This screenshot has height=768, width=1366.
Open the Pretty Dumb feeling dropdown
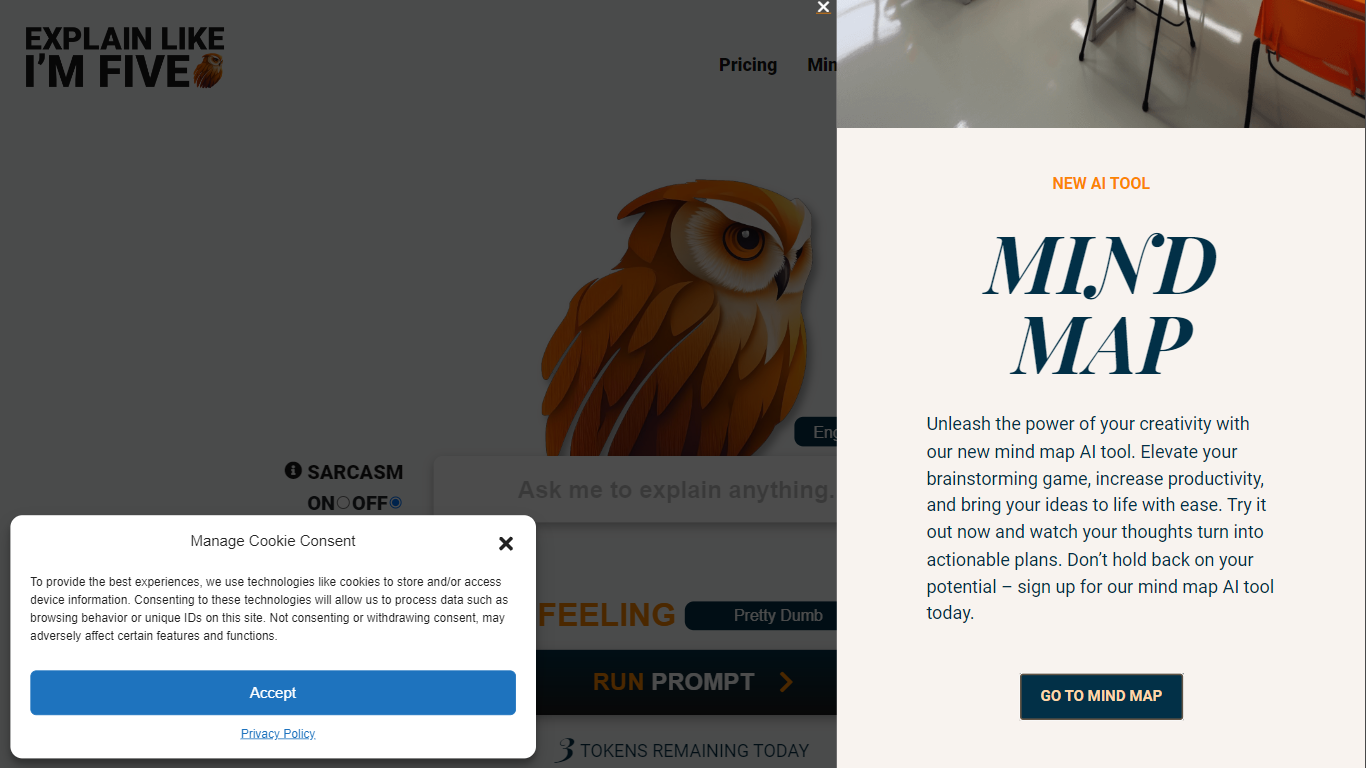point(760,616)
